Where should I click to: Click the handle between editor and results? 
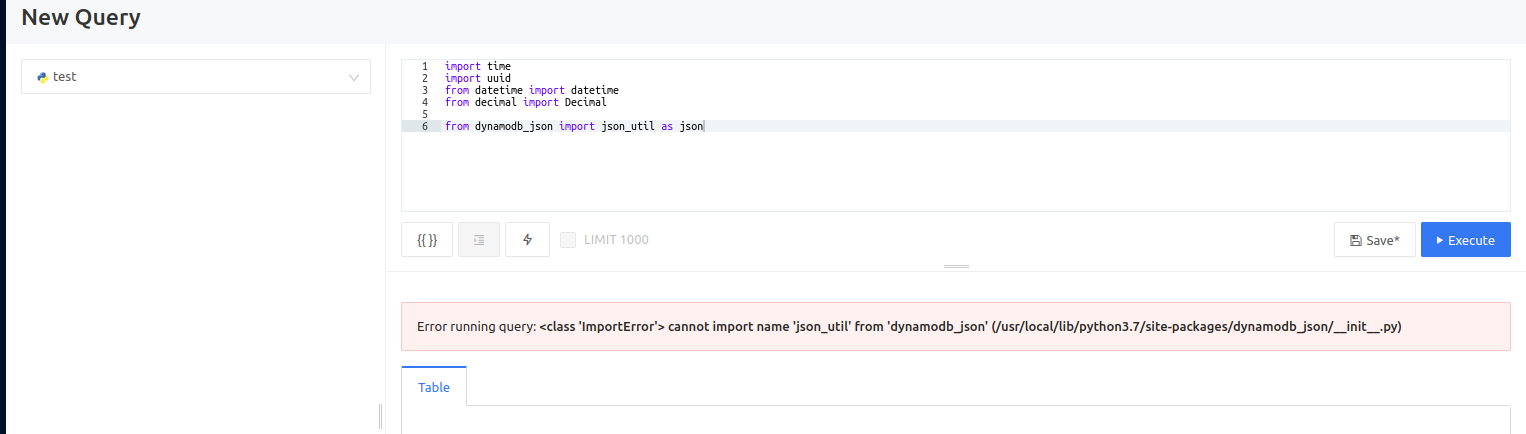click(957, 266)
